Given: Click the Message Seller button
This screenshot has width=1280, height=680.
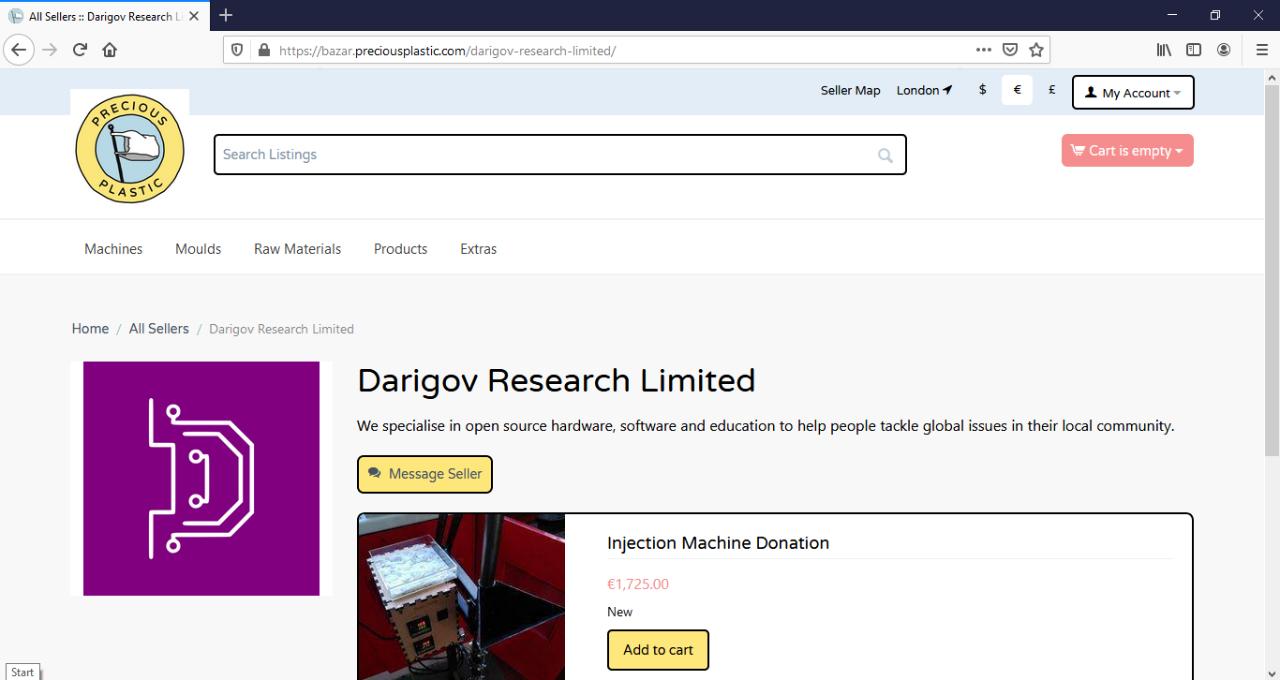Looking at the screenshot, I should 425,474.
